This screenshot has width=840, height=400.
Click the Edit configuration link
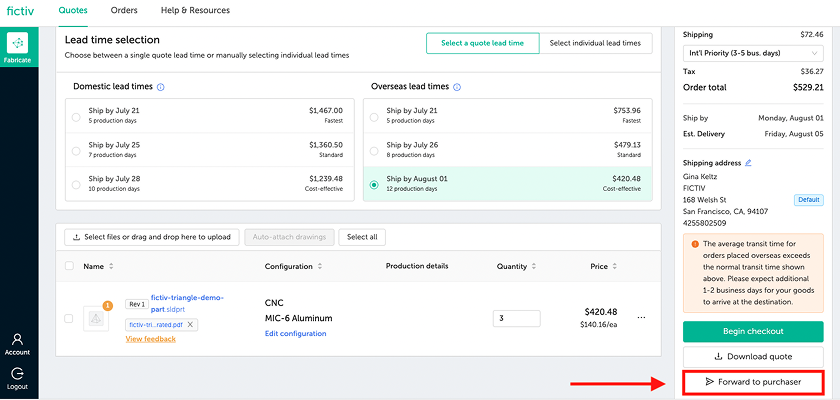point(295,333)
